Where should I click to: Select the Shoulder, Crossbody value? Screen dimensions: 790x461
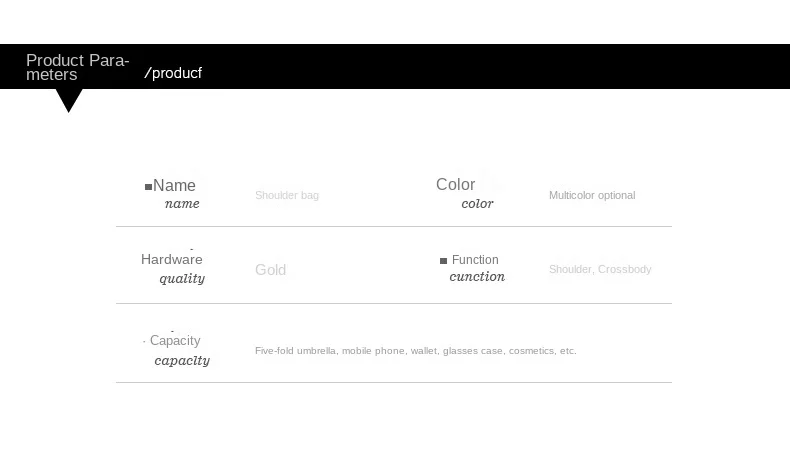[x=600, y=270]
